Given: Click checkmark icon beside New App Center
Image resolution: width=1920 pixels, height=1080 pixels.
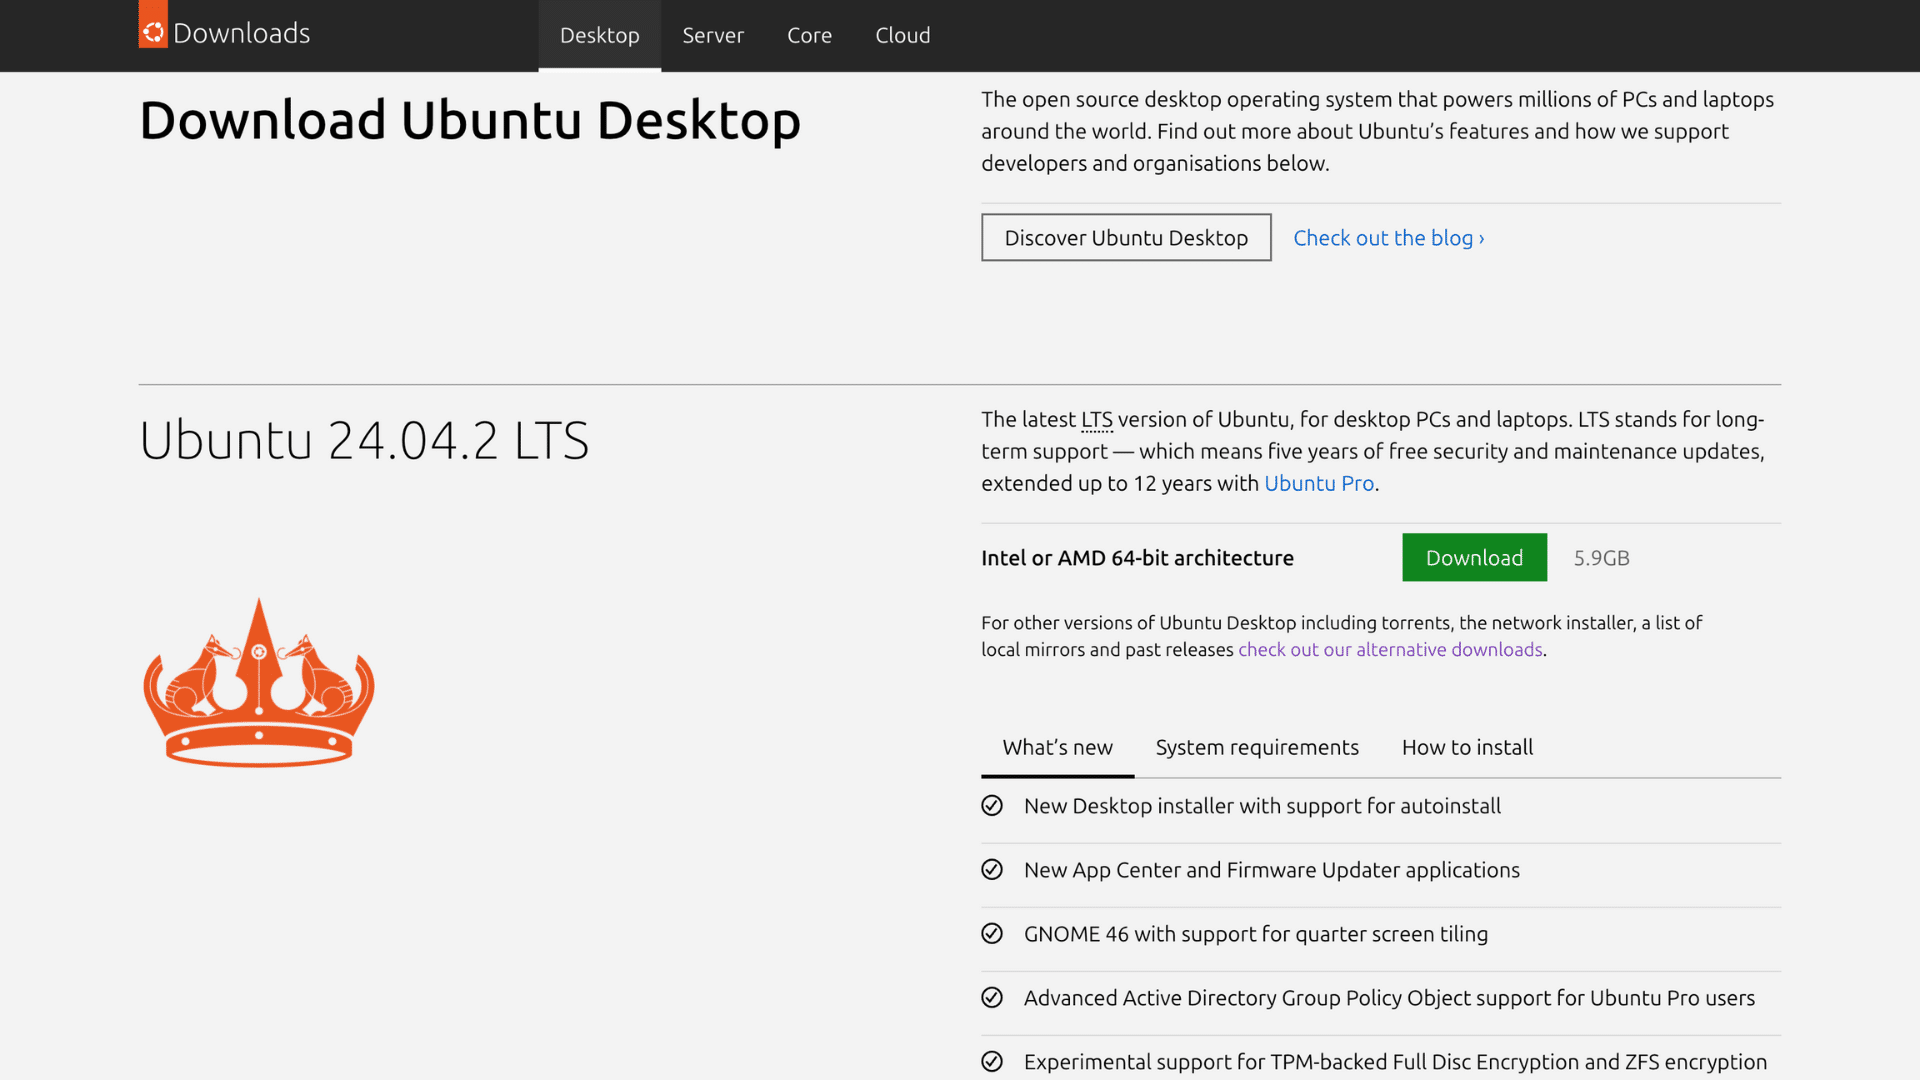Looking at the screenshot, I should pos(992,870).
